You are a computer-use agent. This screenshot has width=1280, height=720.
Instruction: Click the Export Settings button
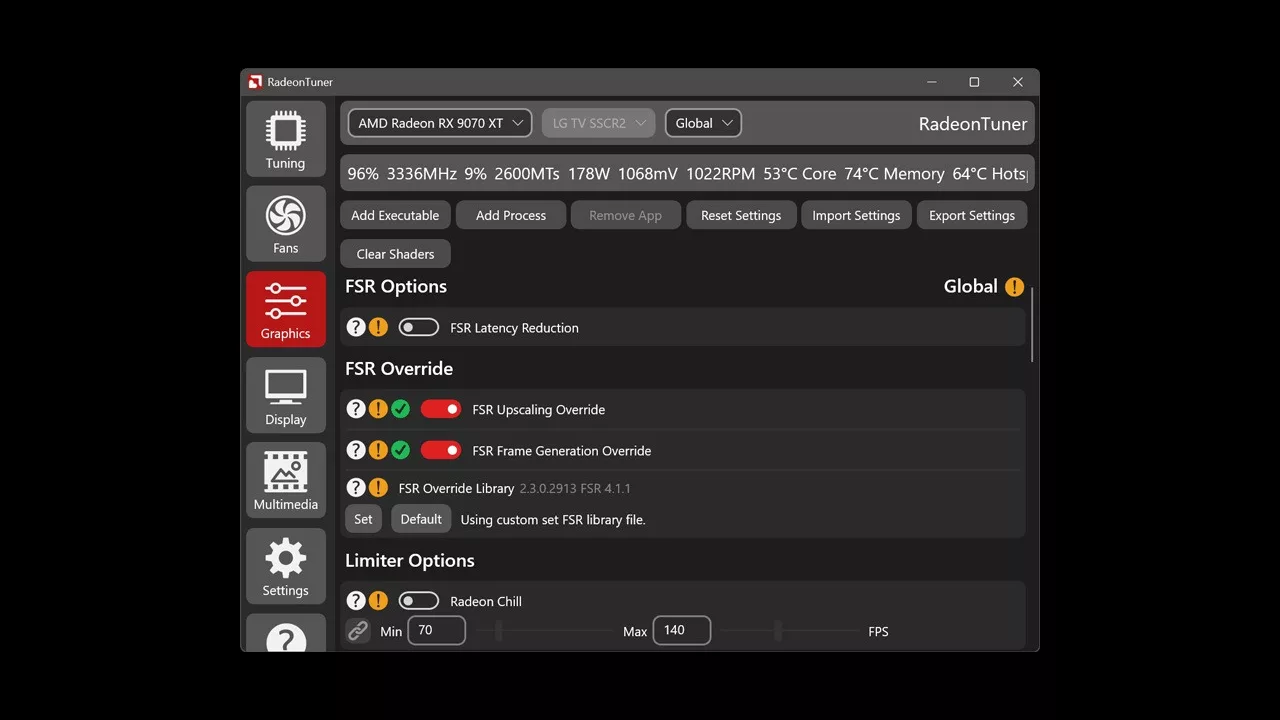[972, 215]
